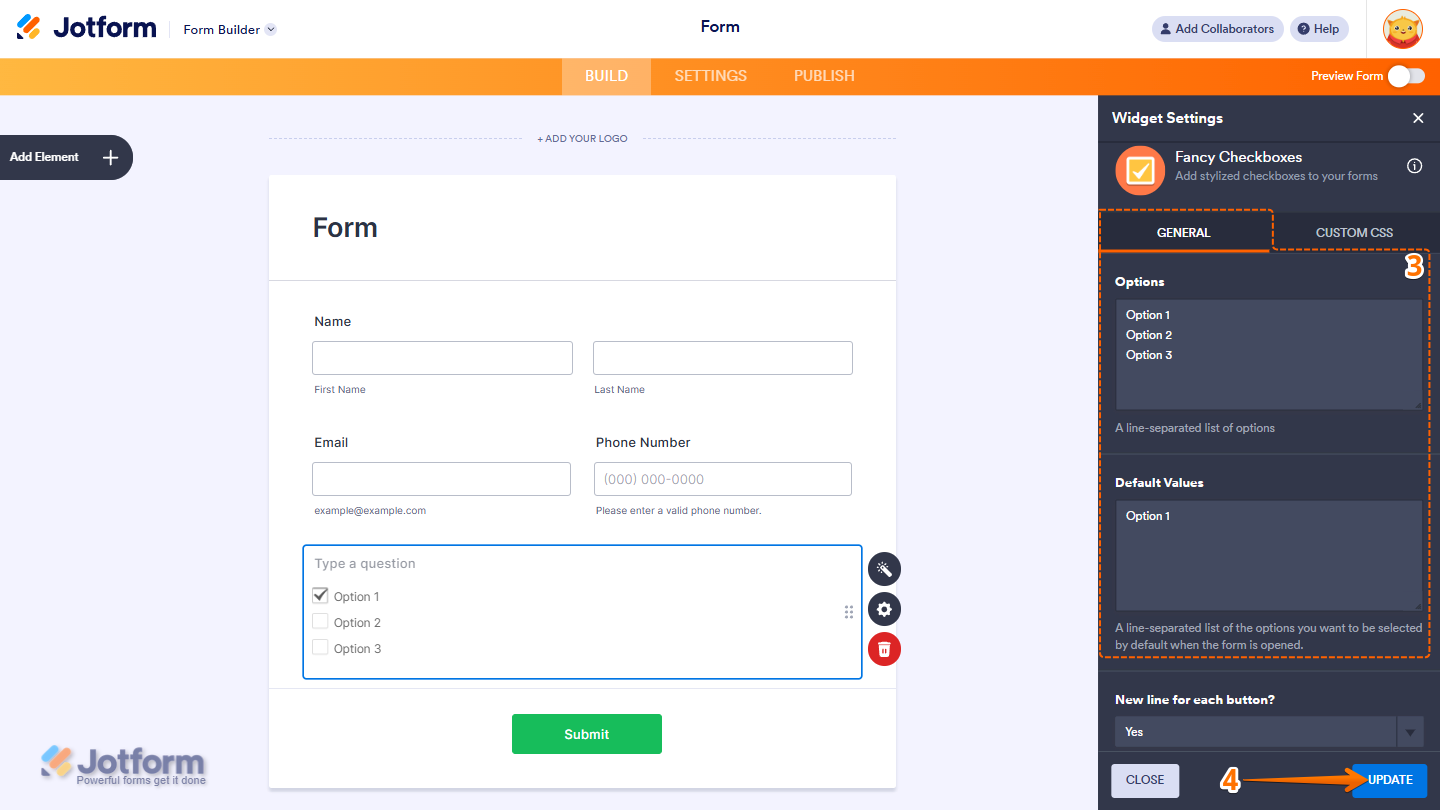
Task: Click the Add Your Logo link
Action: [582, 138]
